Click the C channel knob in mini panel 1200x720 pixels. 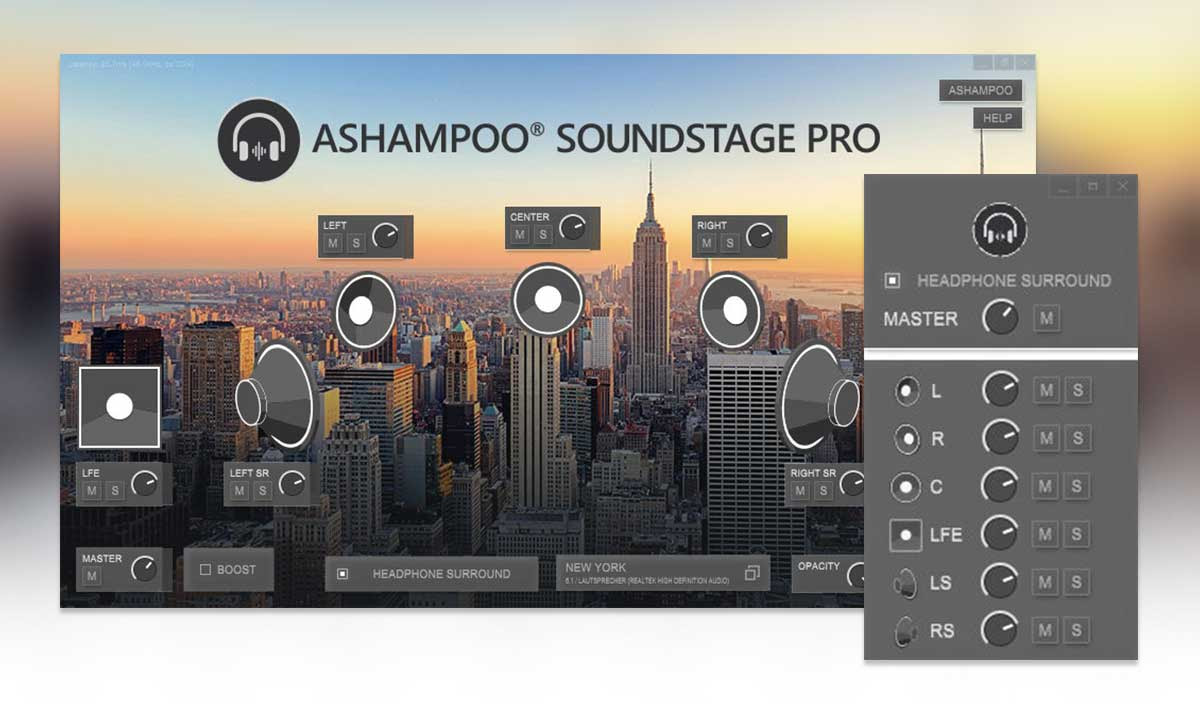[x=1000, y=485]
